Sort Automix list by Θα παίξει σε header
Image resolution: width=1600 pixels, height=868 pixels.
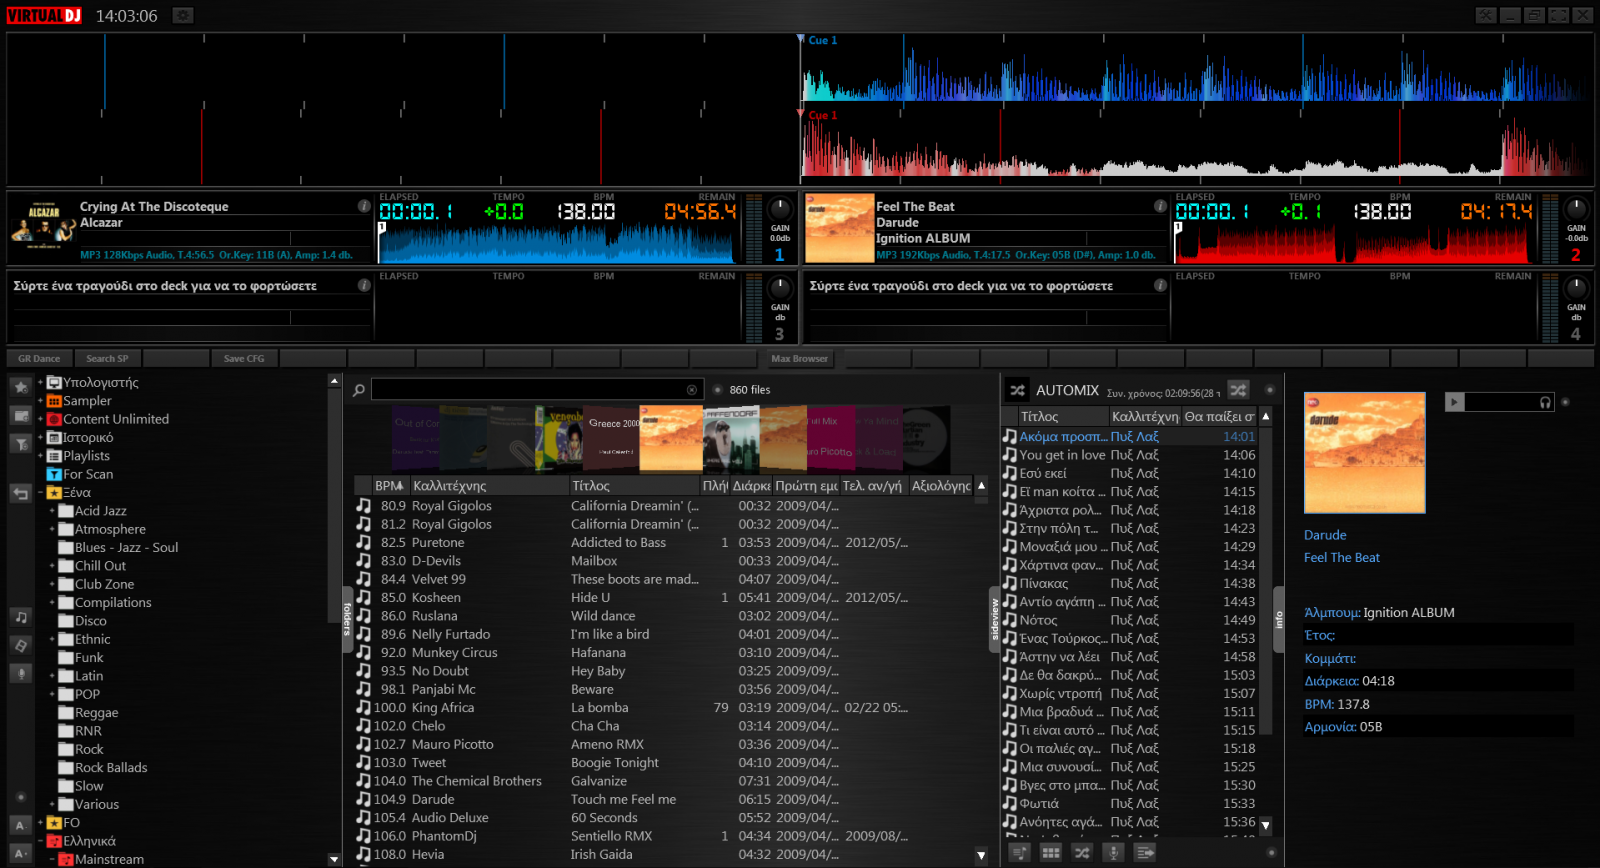1219,417
